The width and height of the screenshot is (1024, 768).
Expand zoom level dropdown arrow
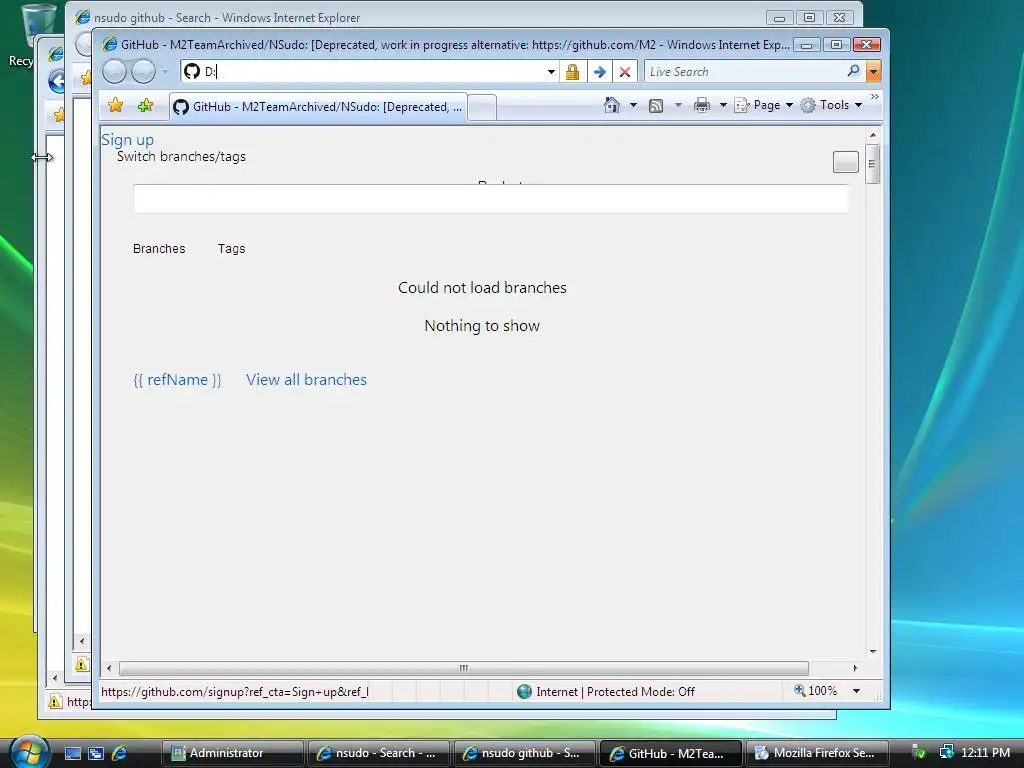pyautogui.click(x=856, y=691)
